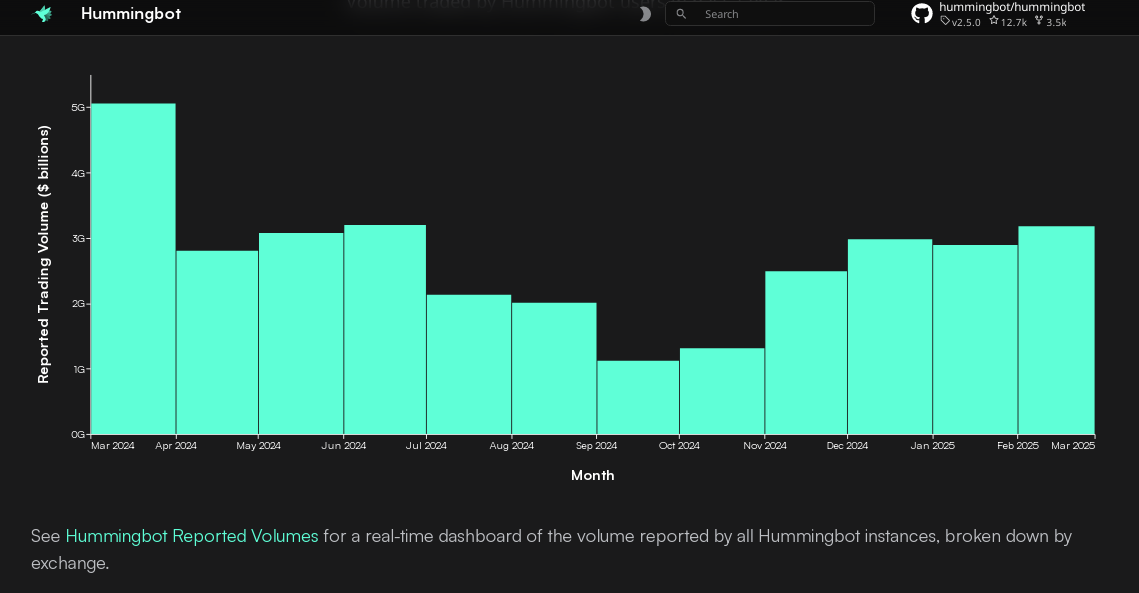Screen dimensions: 1139x593
Task: Click the bar between Apr 2024 and May 2024
Action: pyautogui.click(x=217, y=342)
